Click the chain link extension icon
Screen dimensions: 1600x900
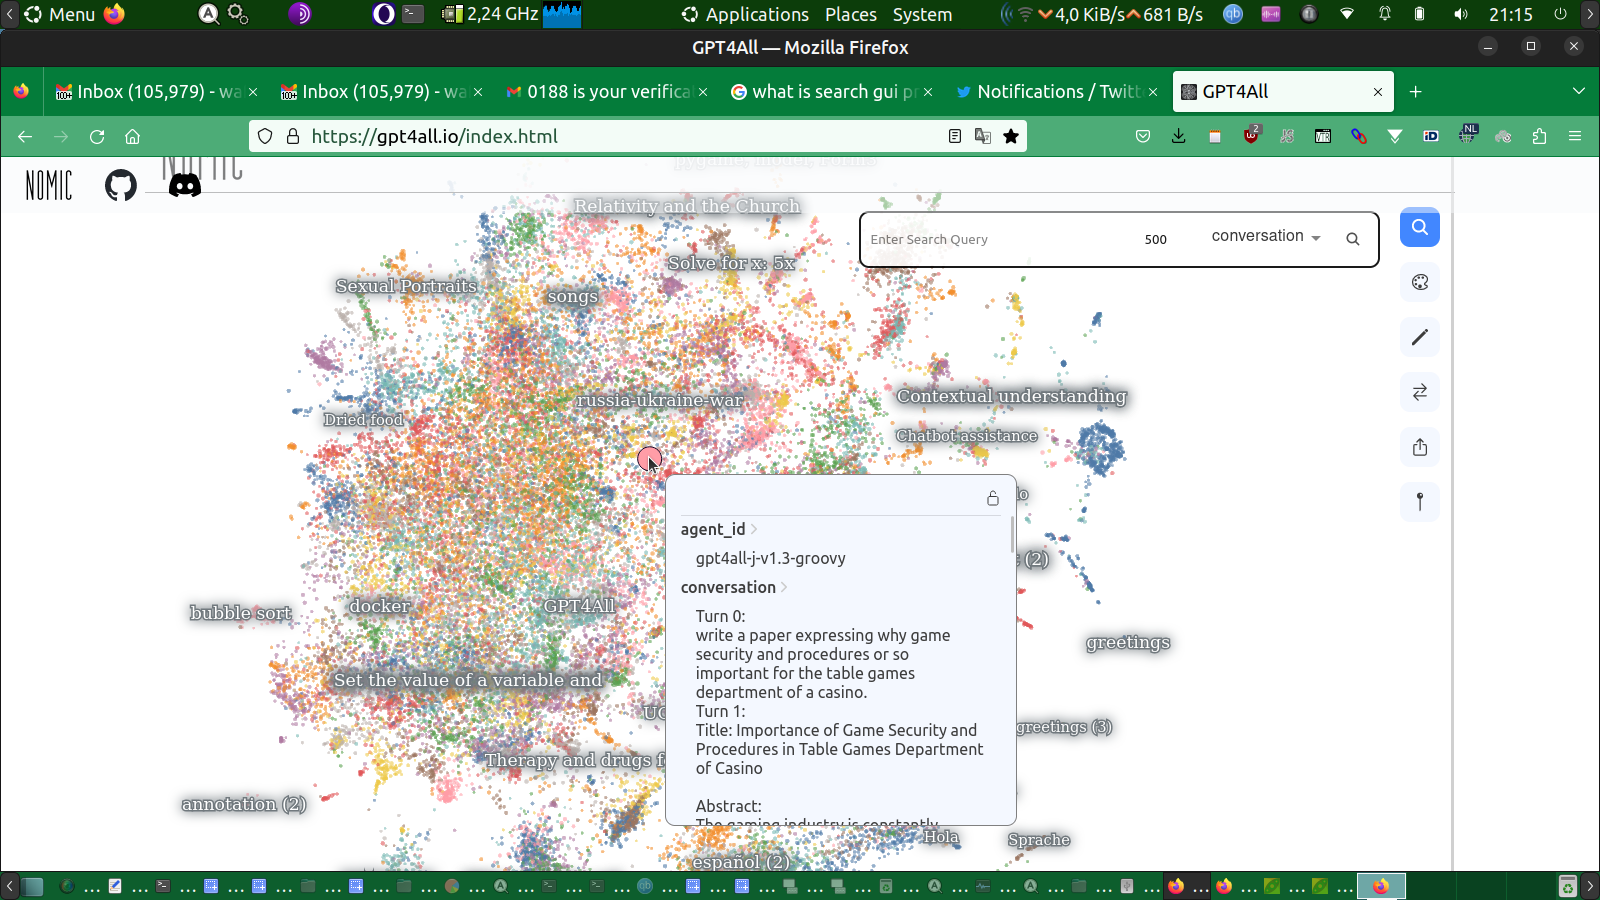point(1359,136)
